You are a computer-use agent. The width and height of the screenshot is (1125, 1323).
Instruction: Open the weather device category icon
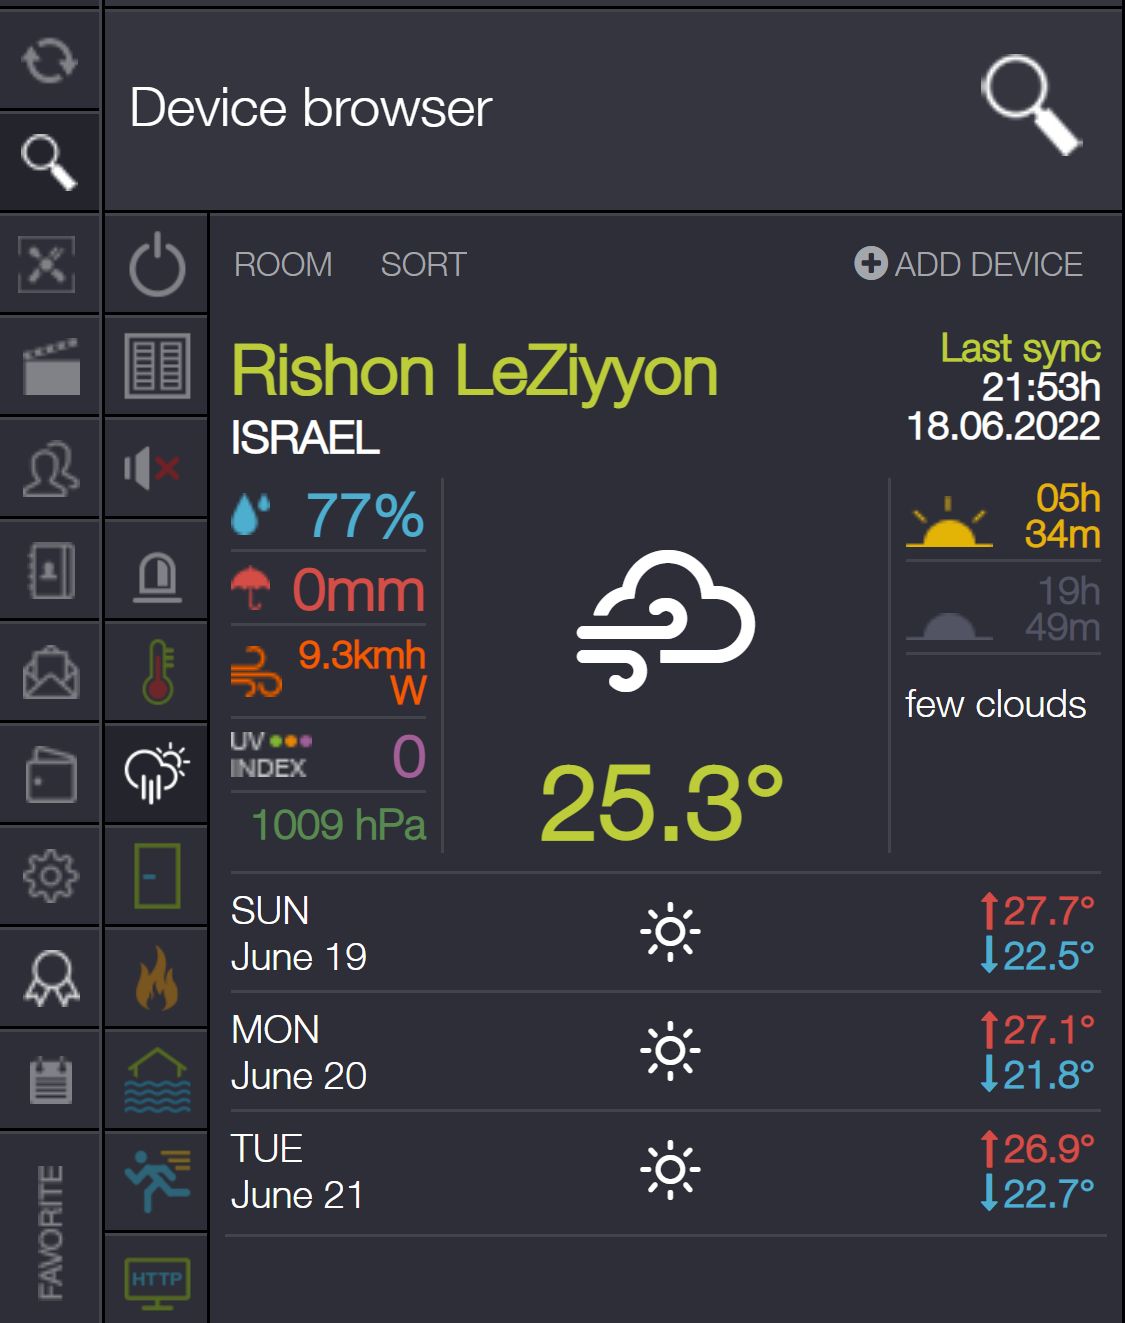(x=156, y=773)
